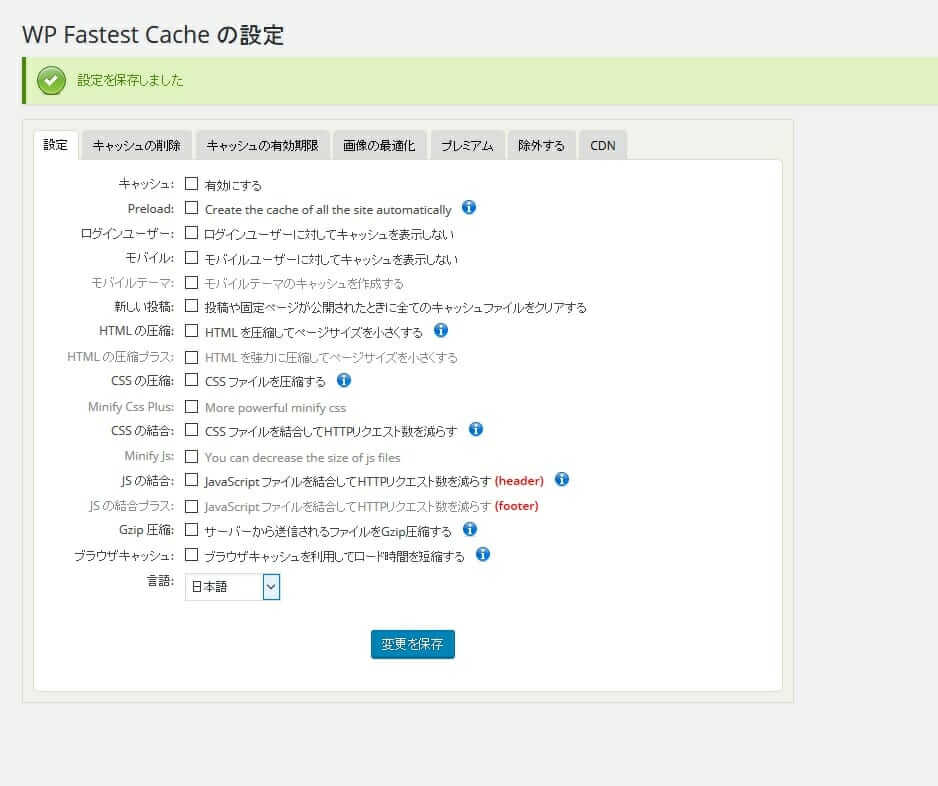938x786 pixels.
Task: Enable the Gzip 圧縮 checkbox
Action: point(191,529)
